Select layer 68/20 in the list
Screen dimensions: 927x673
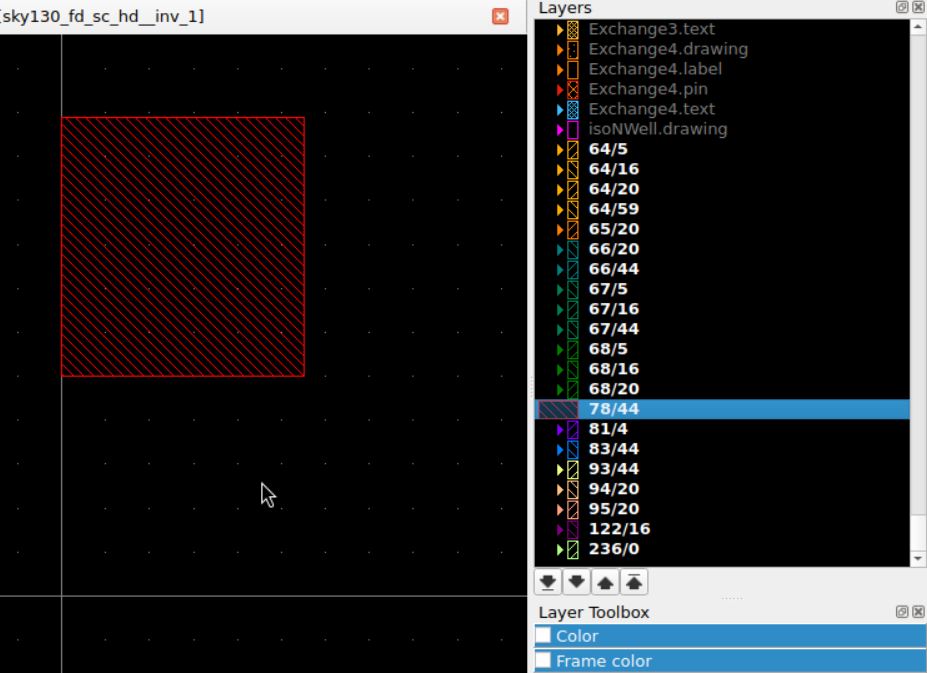coord(613,389)
